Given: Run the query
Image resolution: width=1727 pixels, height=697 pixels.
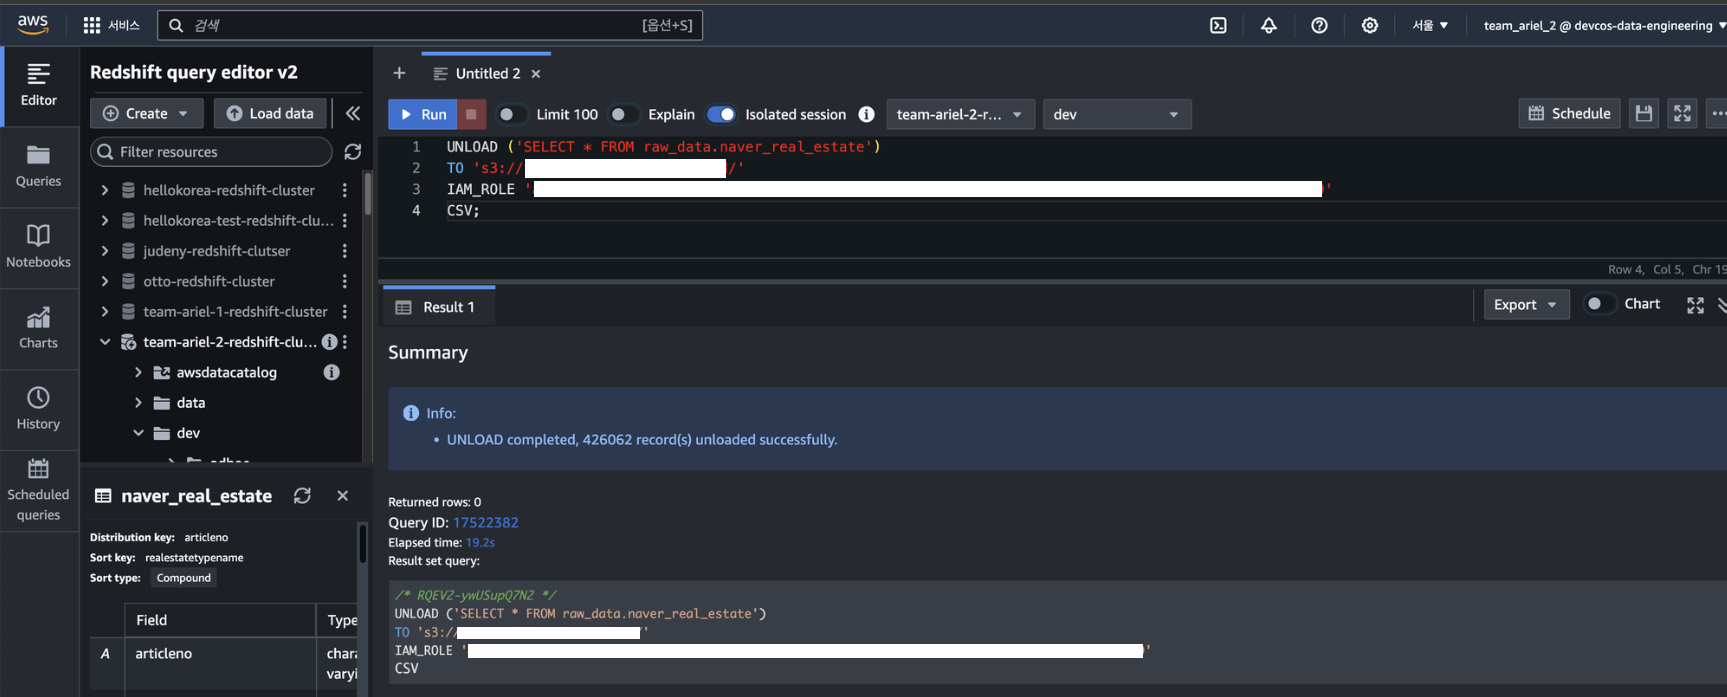Looking at the screenshot, I should coord(423,114).
